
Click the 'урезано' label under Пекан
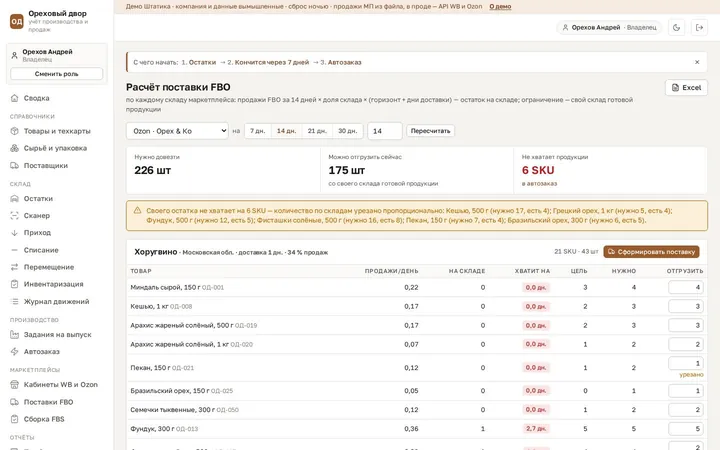[691, 375]
